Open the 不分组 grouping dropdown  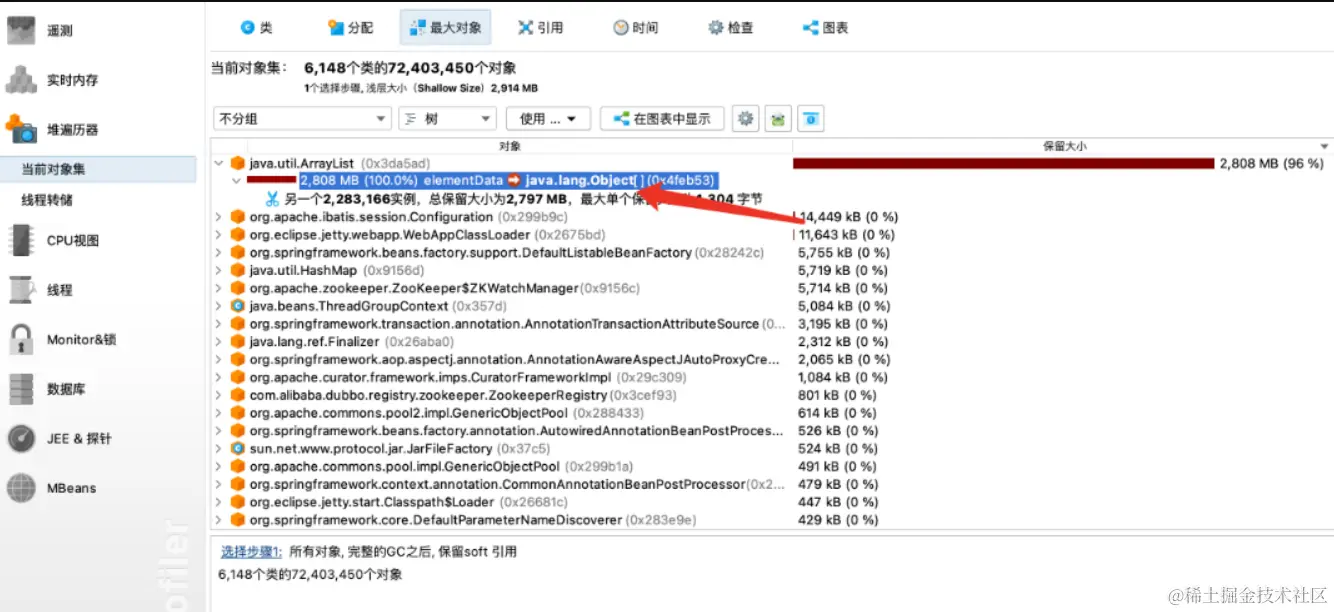[302, 119]
